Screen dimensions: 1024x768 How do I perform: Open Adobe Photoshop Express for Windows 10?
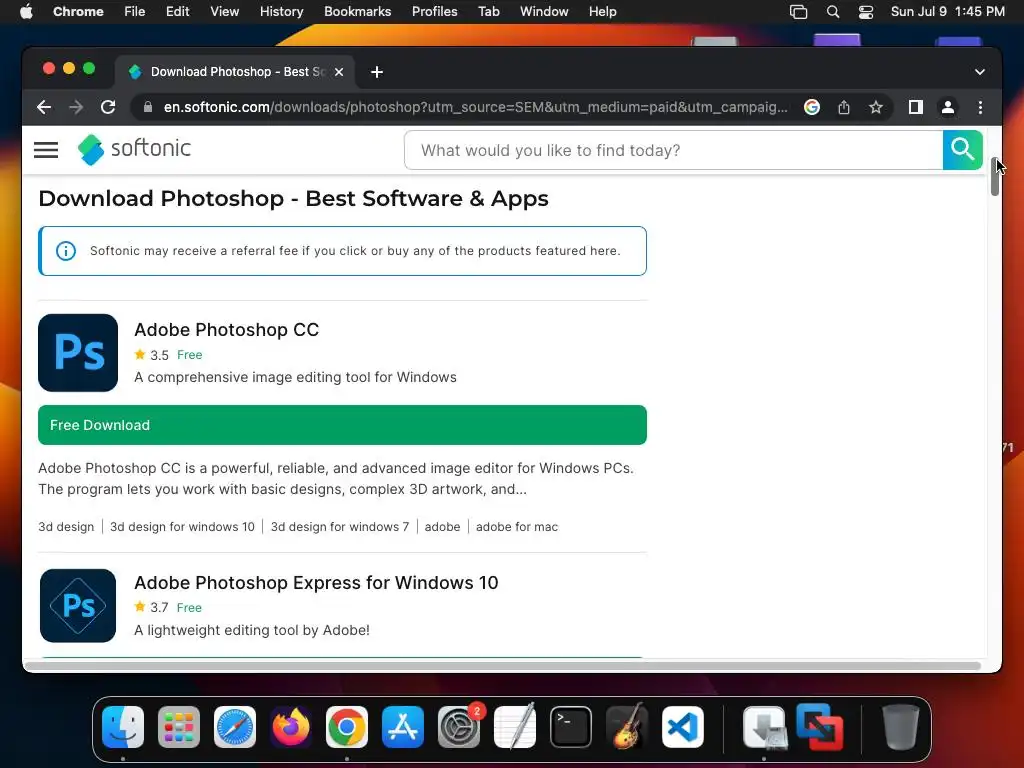pyautogui.click(x=316, y=583)
